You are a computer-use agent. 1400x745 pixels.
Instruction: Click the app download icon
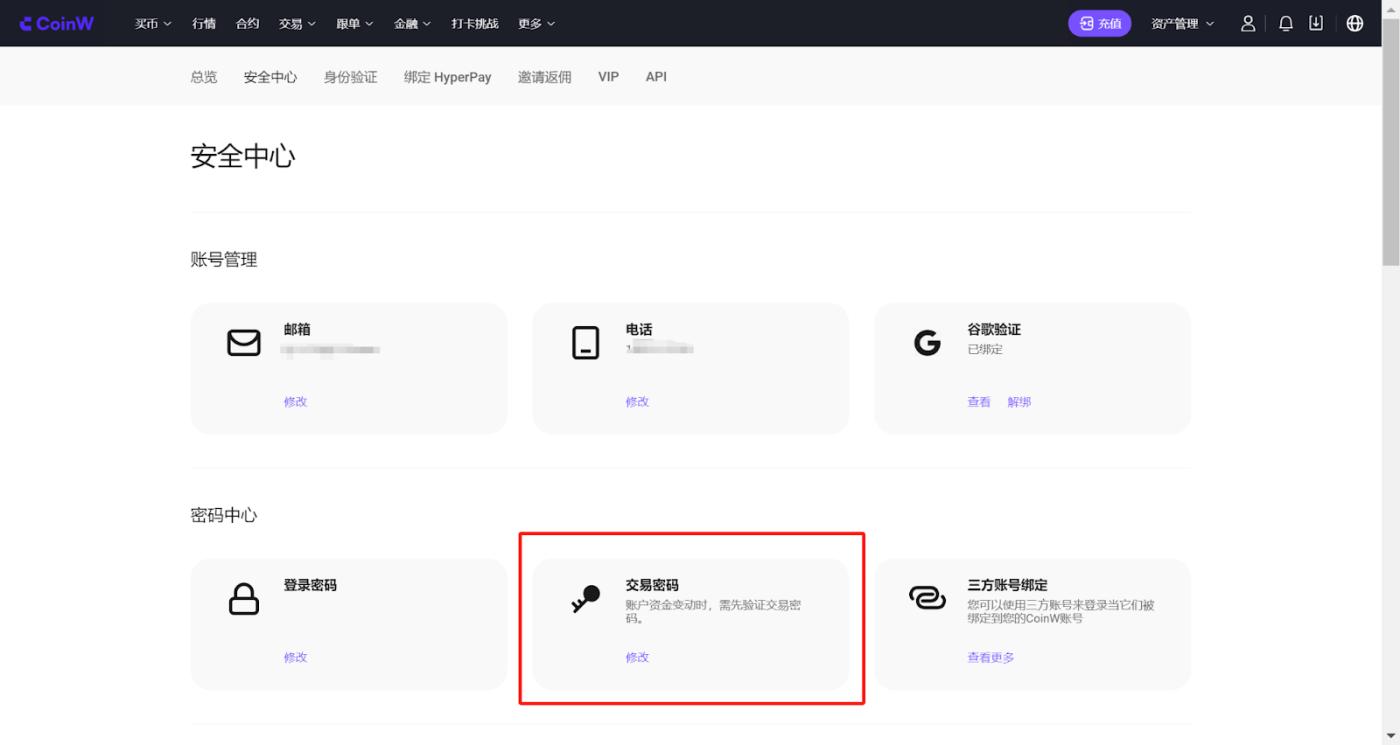click(1316, 23)
